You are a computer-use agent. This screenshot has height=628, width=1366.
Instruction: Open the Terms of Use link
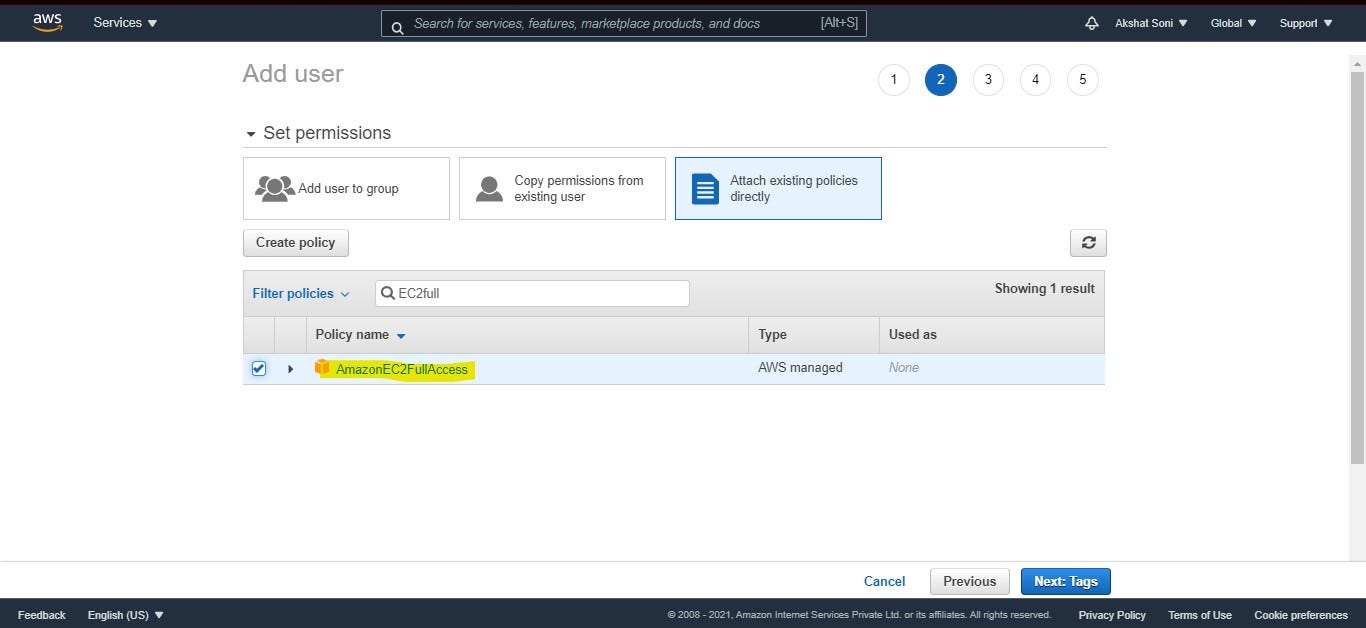pos(1200,615)
